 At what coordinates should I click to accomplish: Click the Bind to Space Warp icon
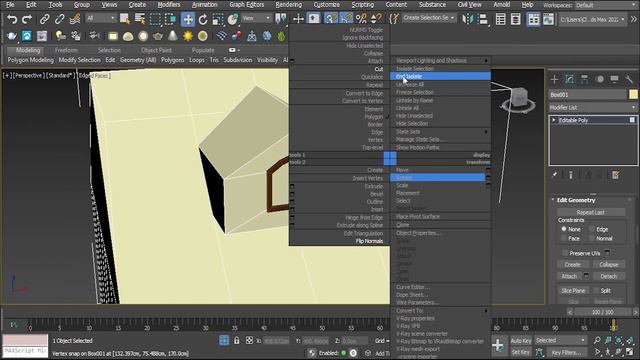75,19
